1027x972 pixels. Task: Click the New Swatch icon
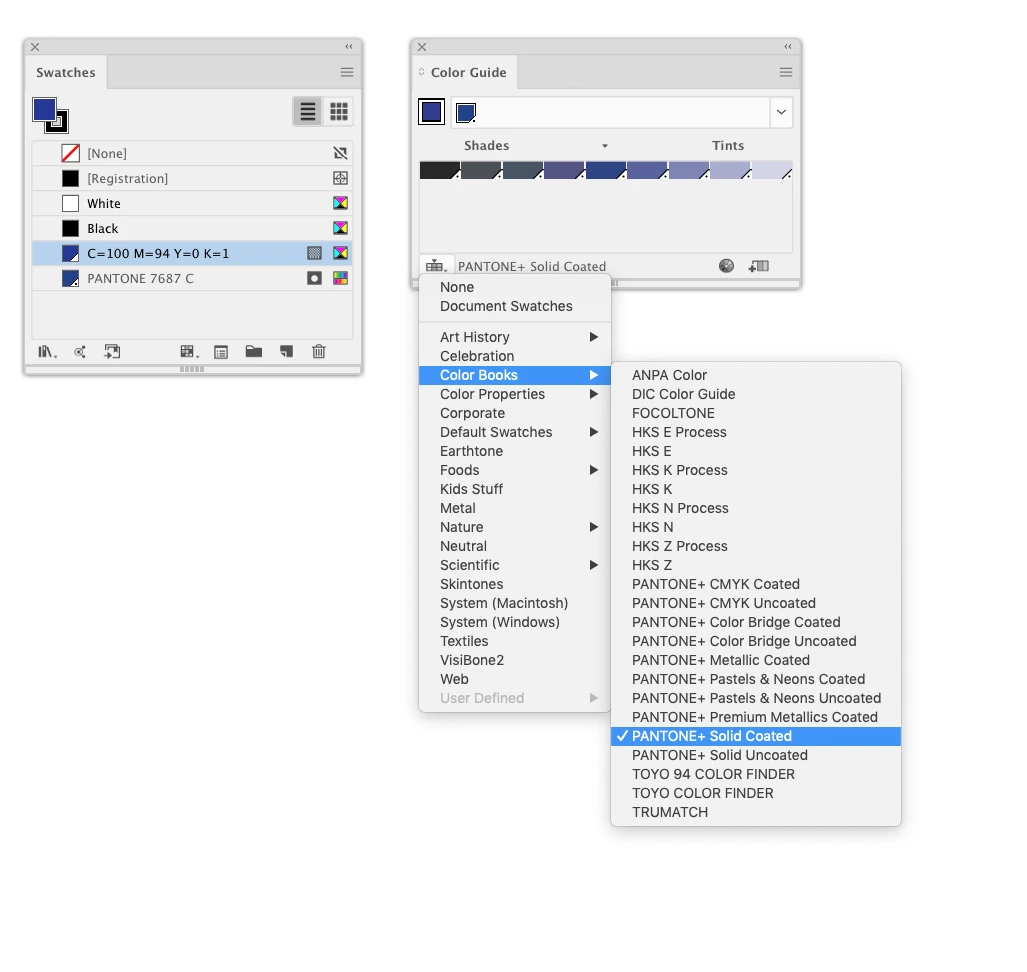pyautogui.click(x=286, y=352)
